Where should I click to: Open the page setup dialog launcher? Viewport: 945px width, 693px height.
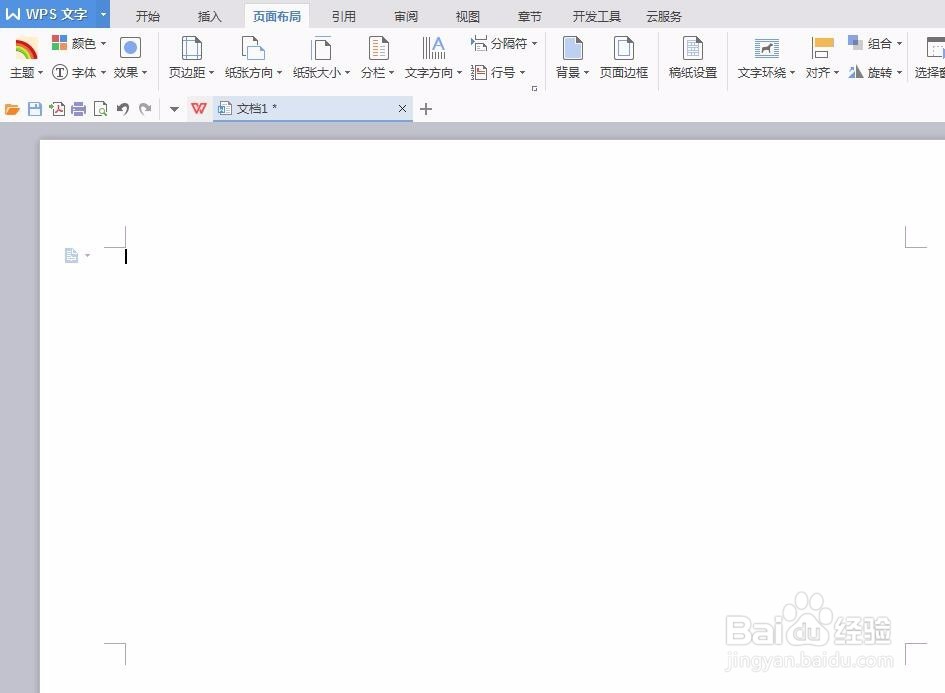(x=534, y=89)
